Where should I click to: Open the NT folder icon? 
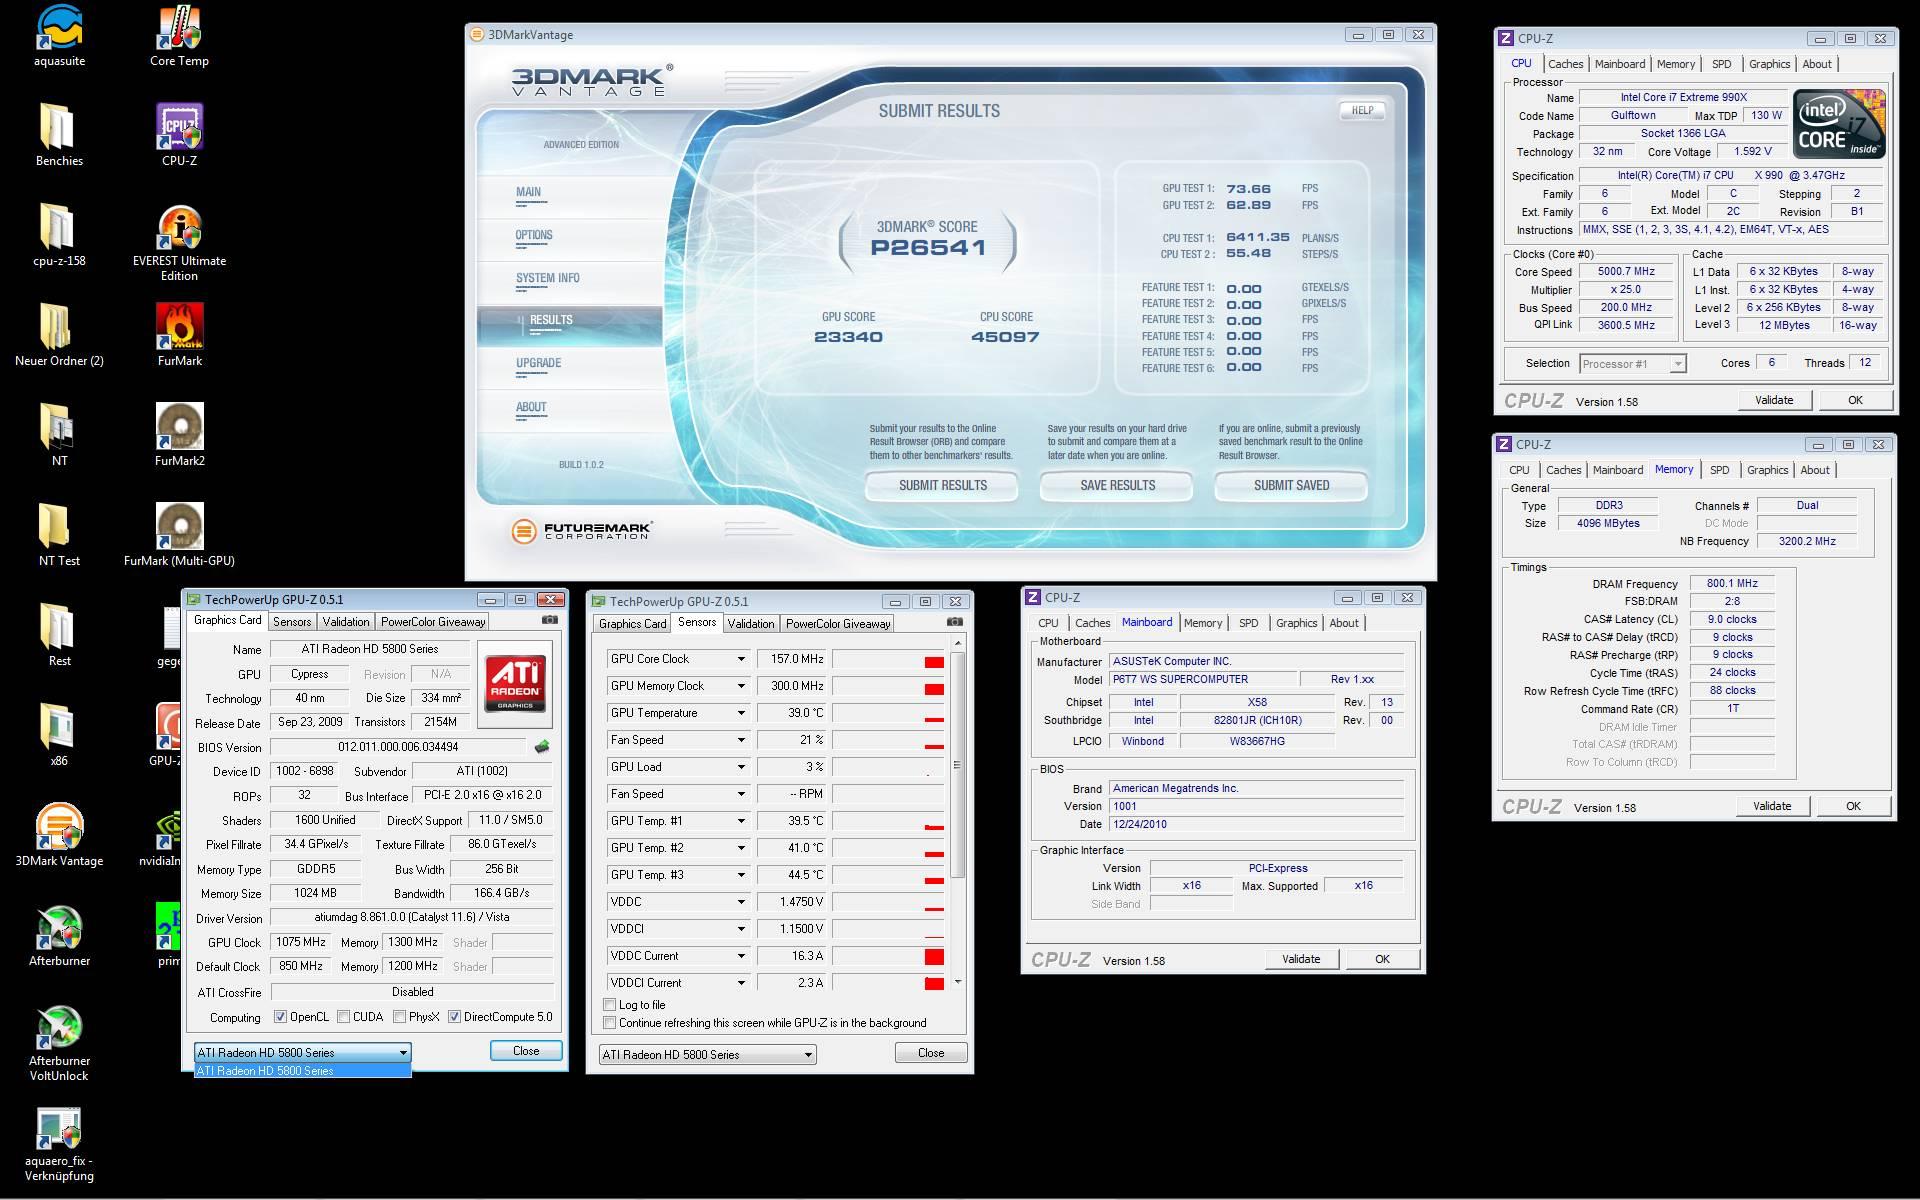click(x=59, y=436)
